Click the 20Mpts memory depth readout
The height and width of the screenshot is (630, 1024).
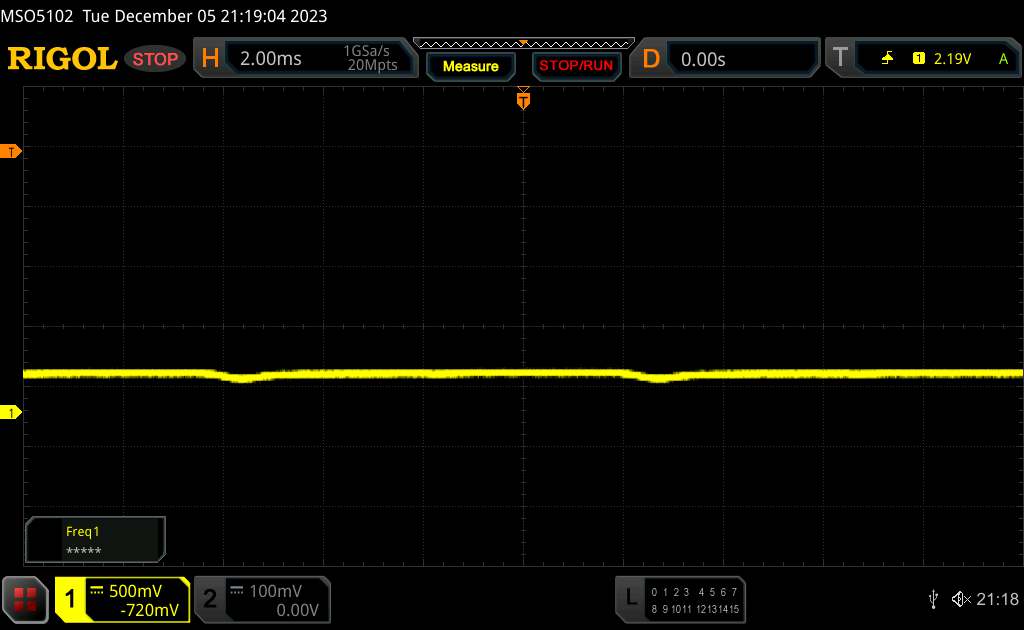(x=372, y=65)
